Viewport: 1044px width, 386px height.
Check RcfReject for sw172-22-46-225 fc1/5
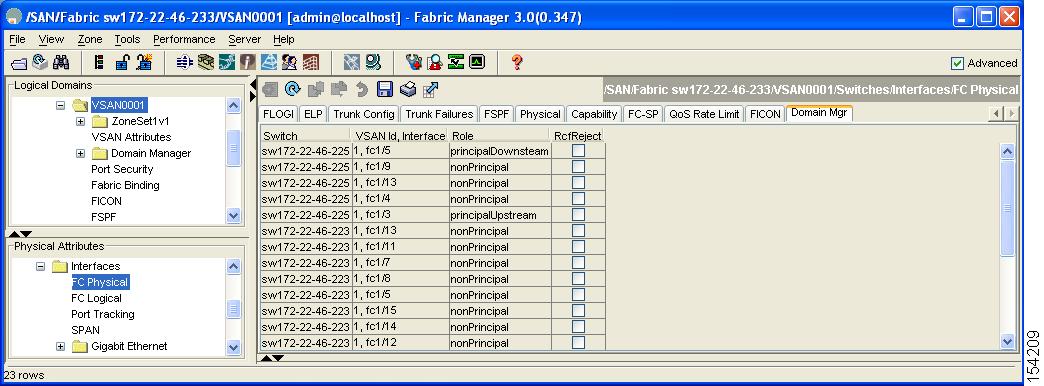click(579, 150)
